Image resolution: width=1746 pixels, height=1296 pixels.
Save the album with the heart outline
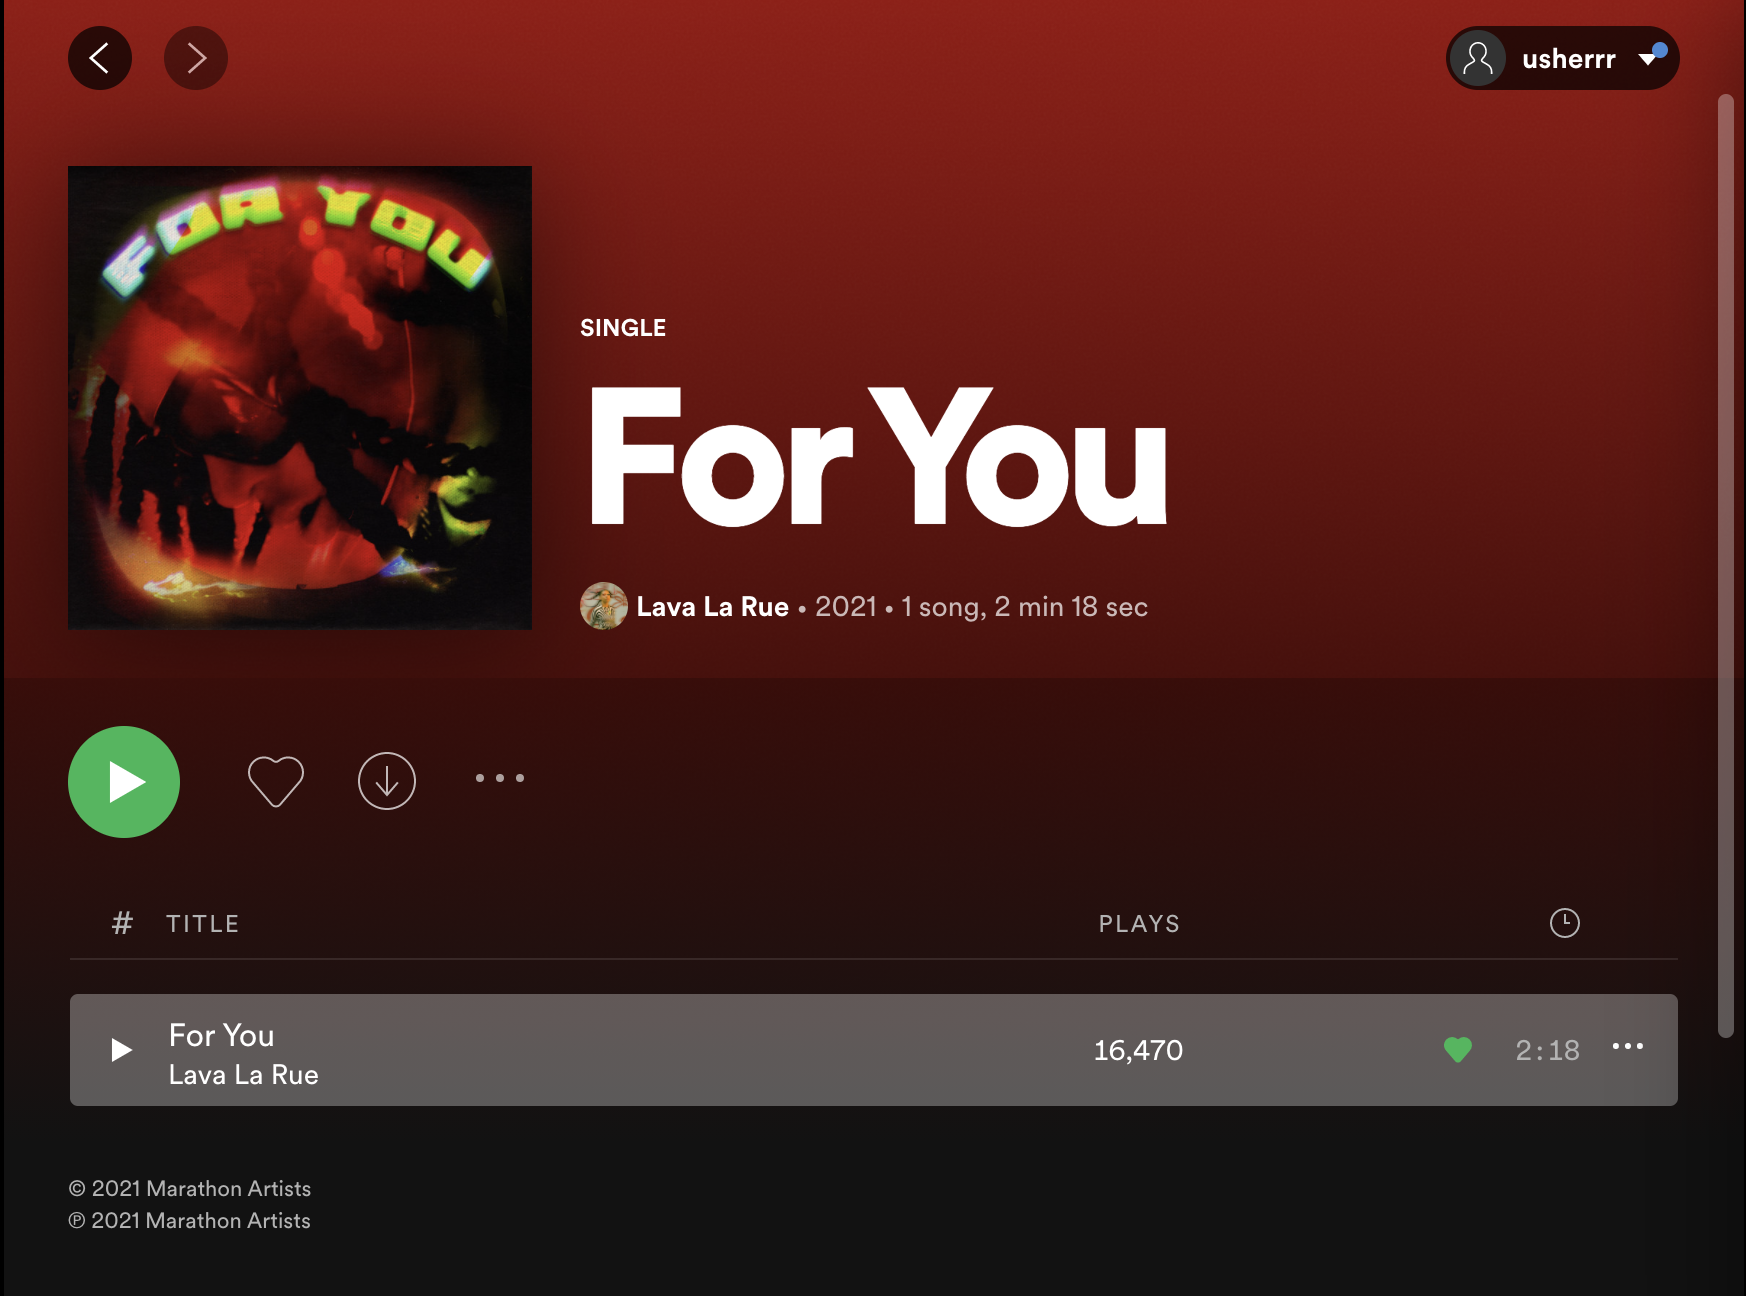click(x=276, y=781)
